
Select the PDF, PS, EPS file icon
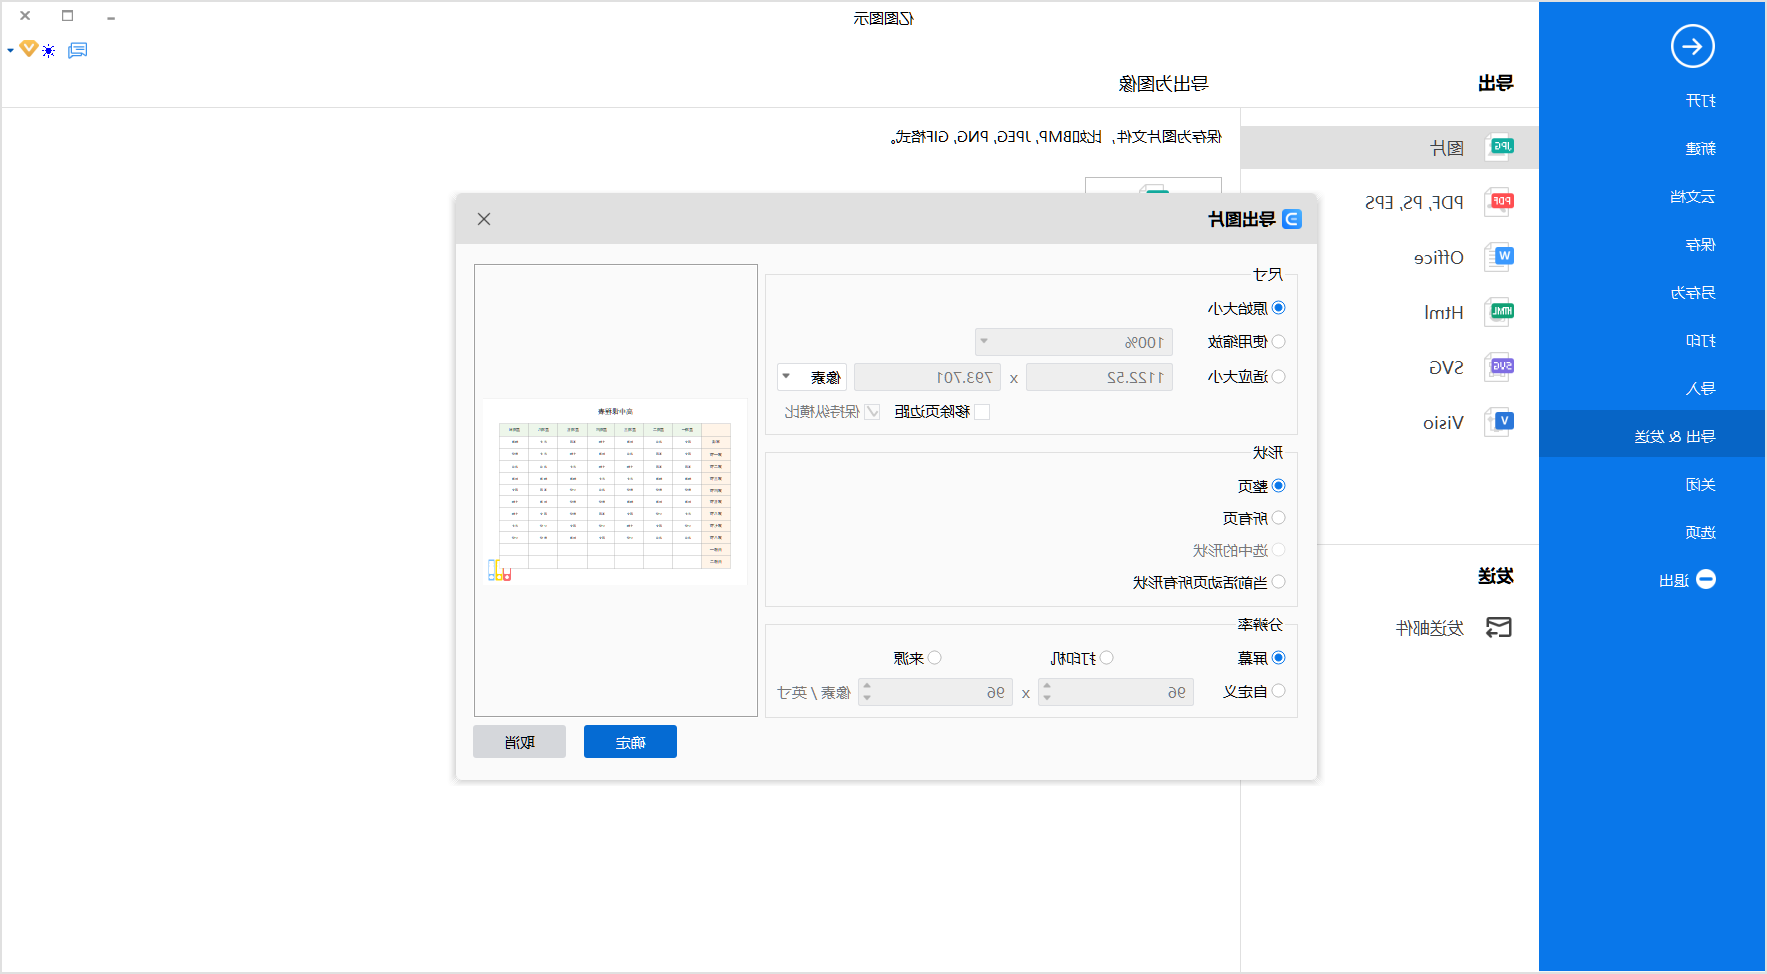[1499, 202]
